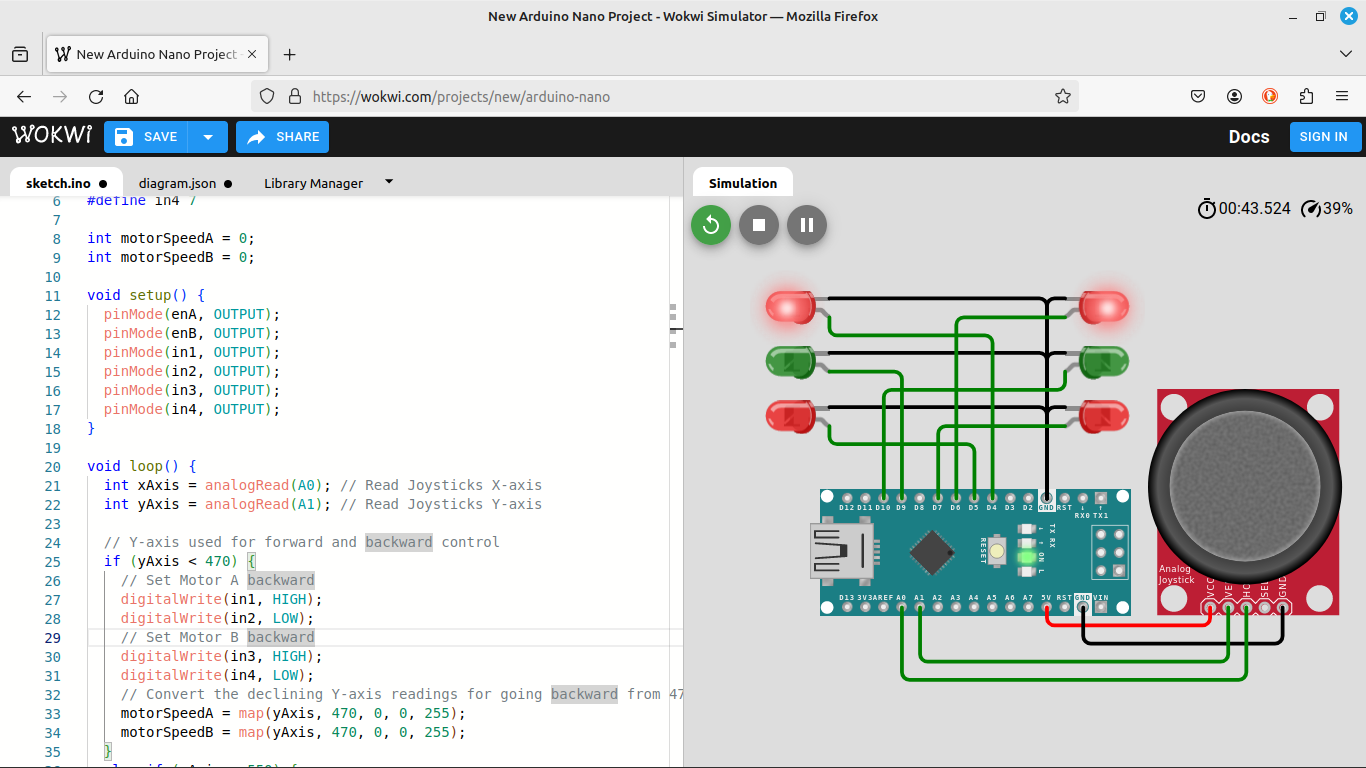Screen dimensions: 1366x768
Task: Click the Arduino Nano microcontroller chip
Action: point(932,552)
